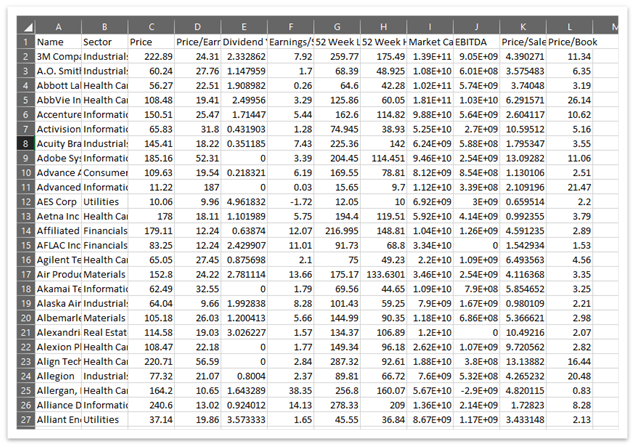The height and width of the screenshot is (448, 636).
Task: Click the A.O. Smith name cell
Action: tap(58, 71)
